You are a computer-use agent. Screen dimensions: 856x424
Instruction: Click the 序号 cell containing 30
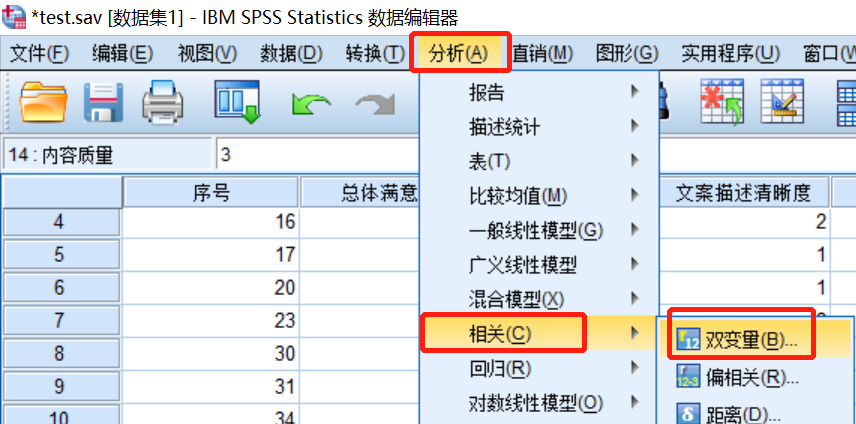[x=211, y=354]
